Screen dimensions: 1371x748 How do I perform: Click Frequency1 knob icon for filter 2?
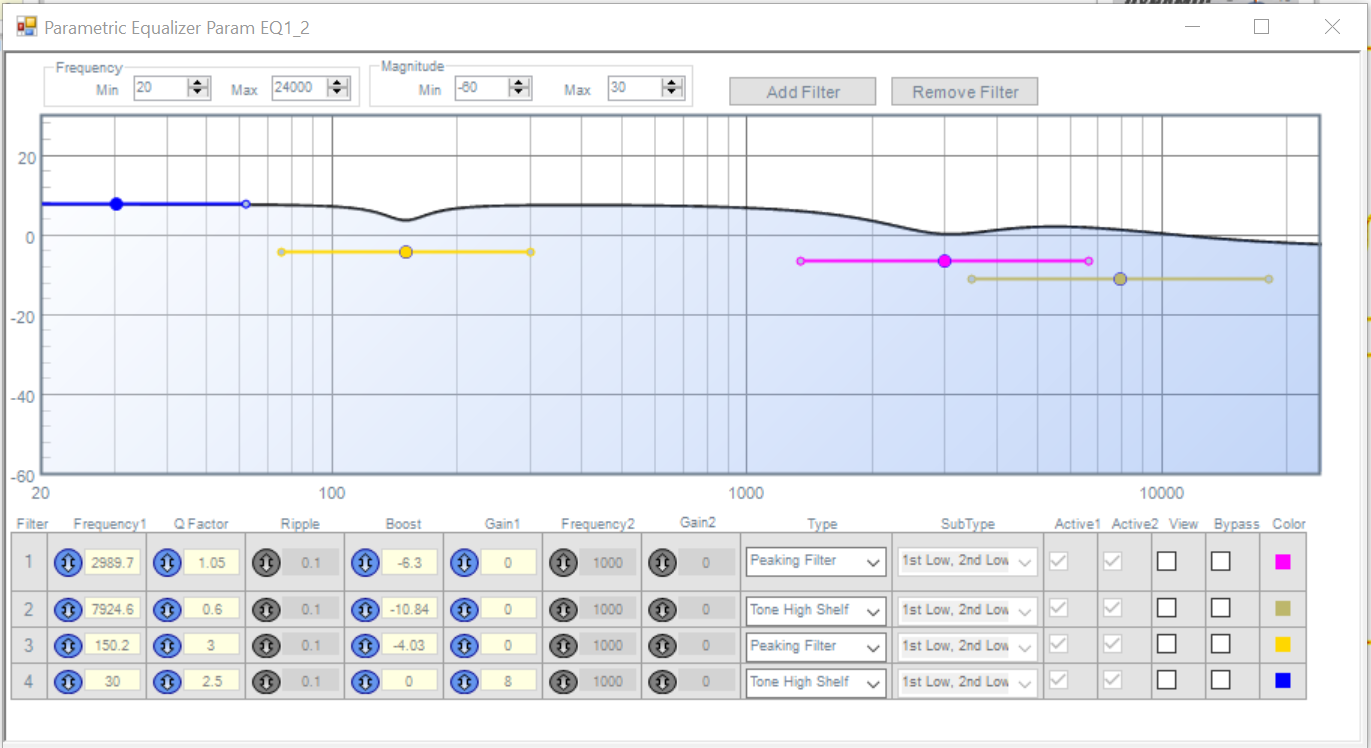(x=68, y=609)
